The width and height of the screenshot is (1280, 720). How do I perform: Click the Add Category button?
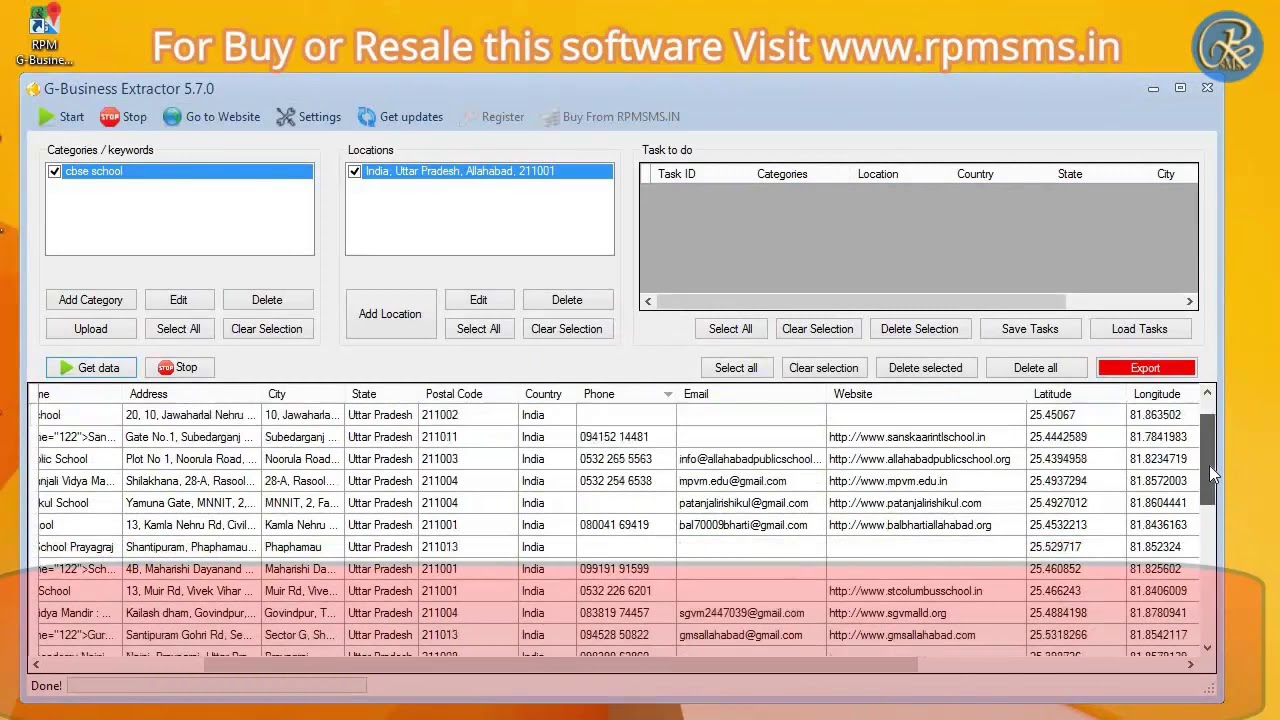pyautogui.click(x=90, y=300)
